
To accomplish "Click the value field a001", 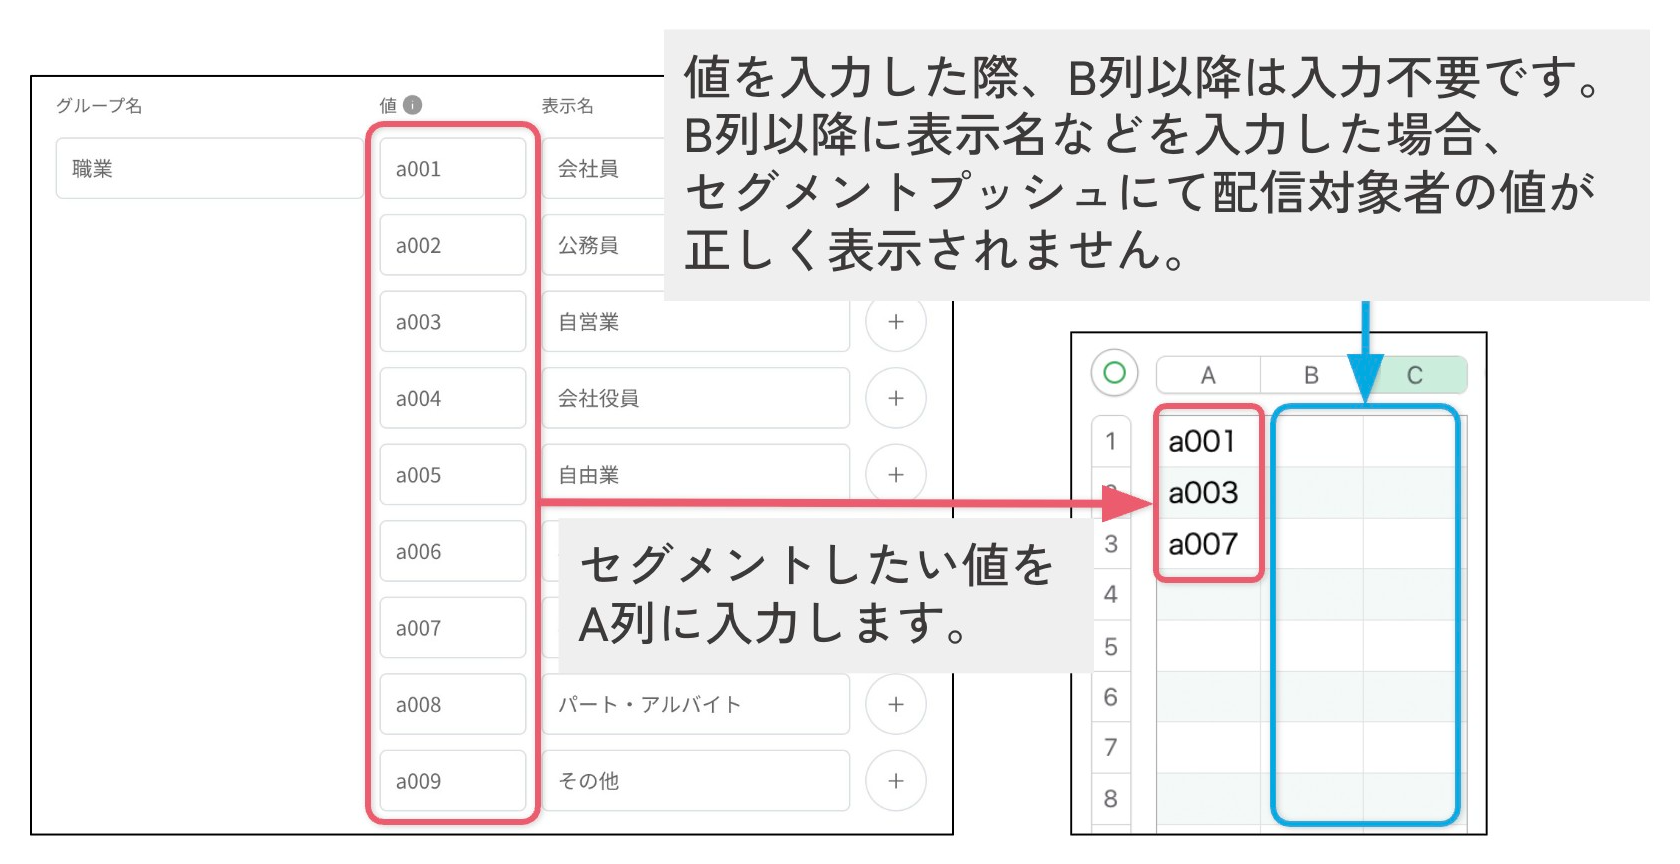I will [x=453, y=169].
